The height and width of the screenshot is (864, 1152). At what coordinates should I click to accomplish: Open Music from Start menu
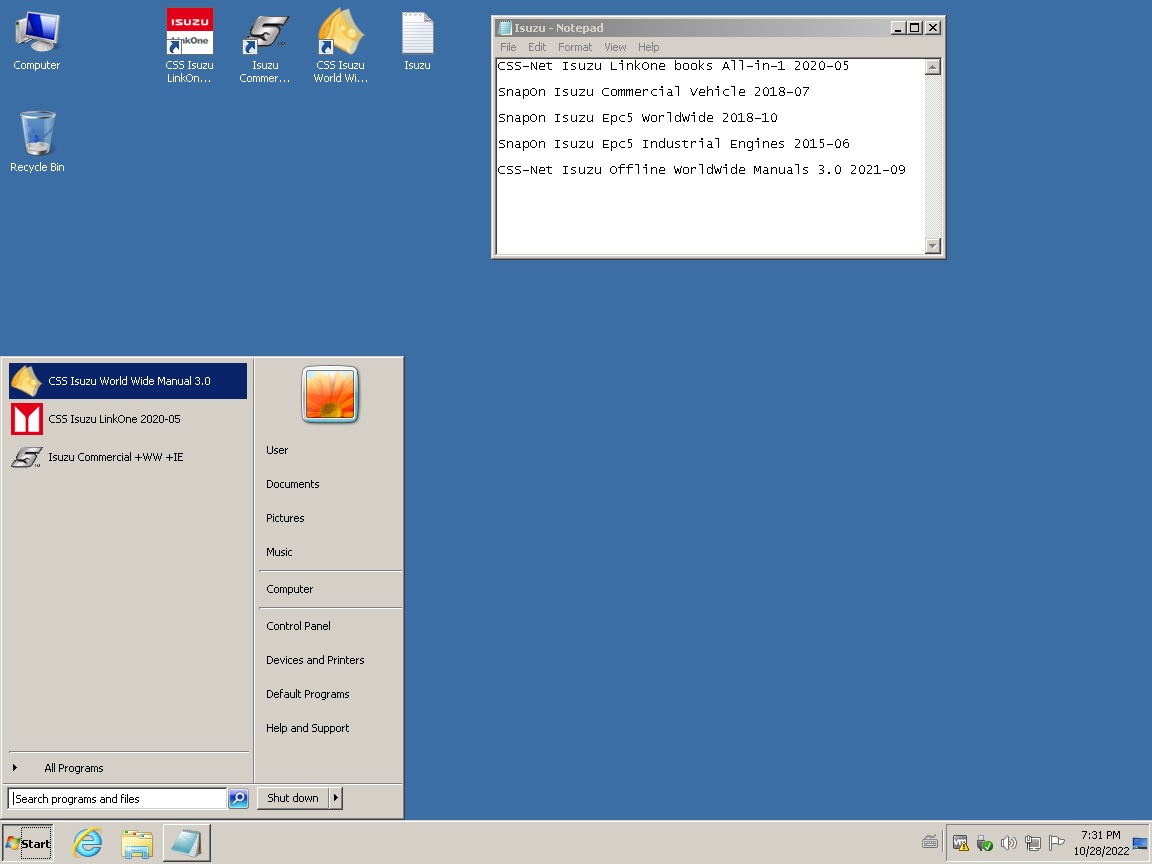click(x=279, y=552)
